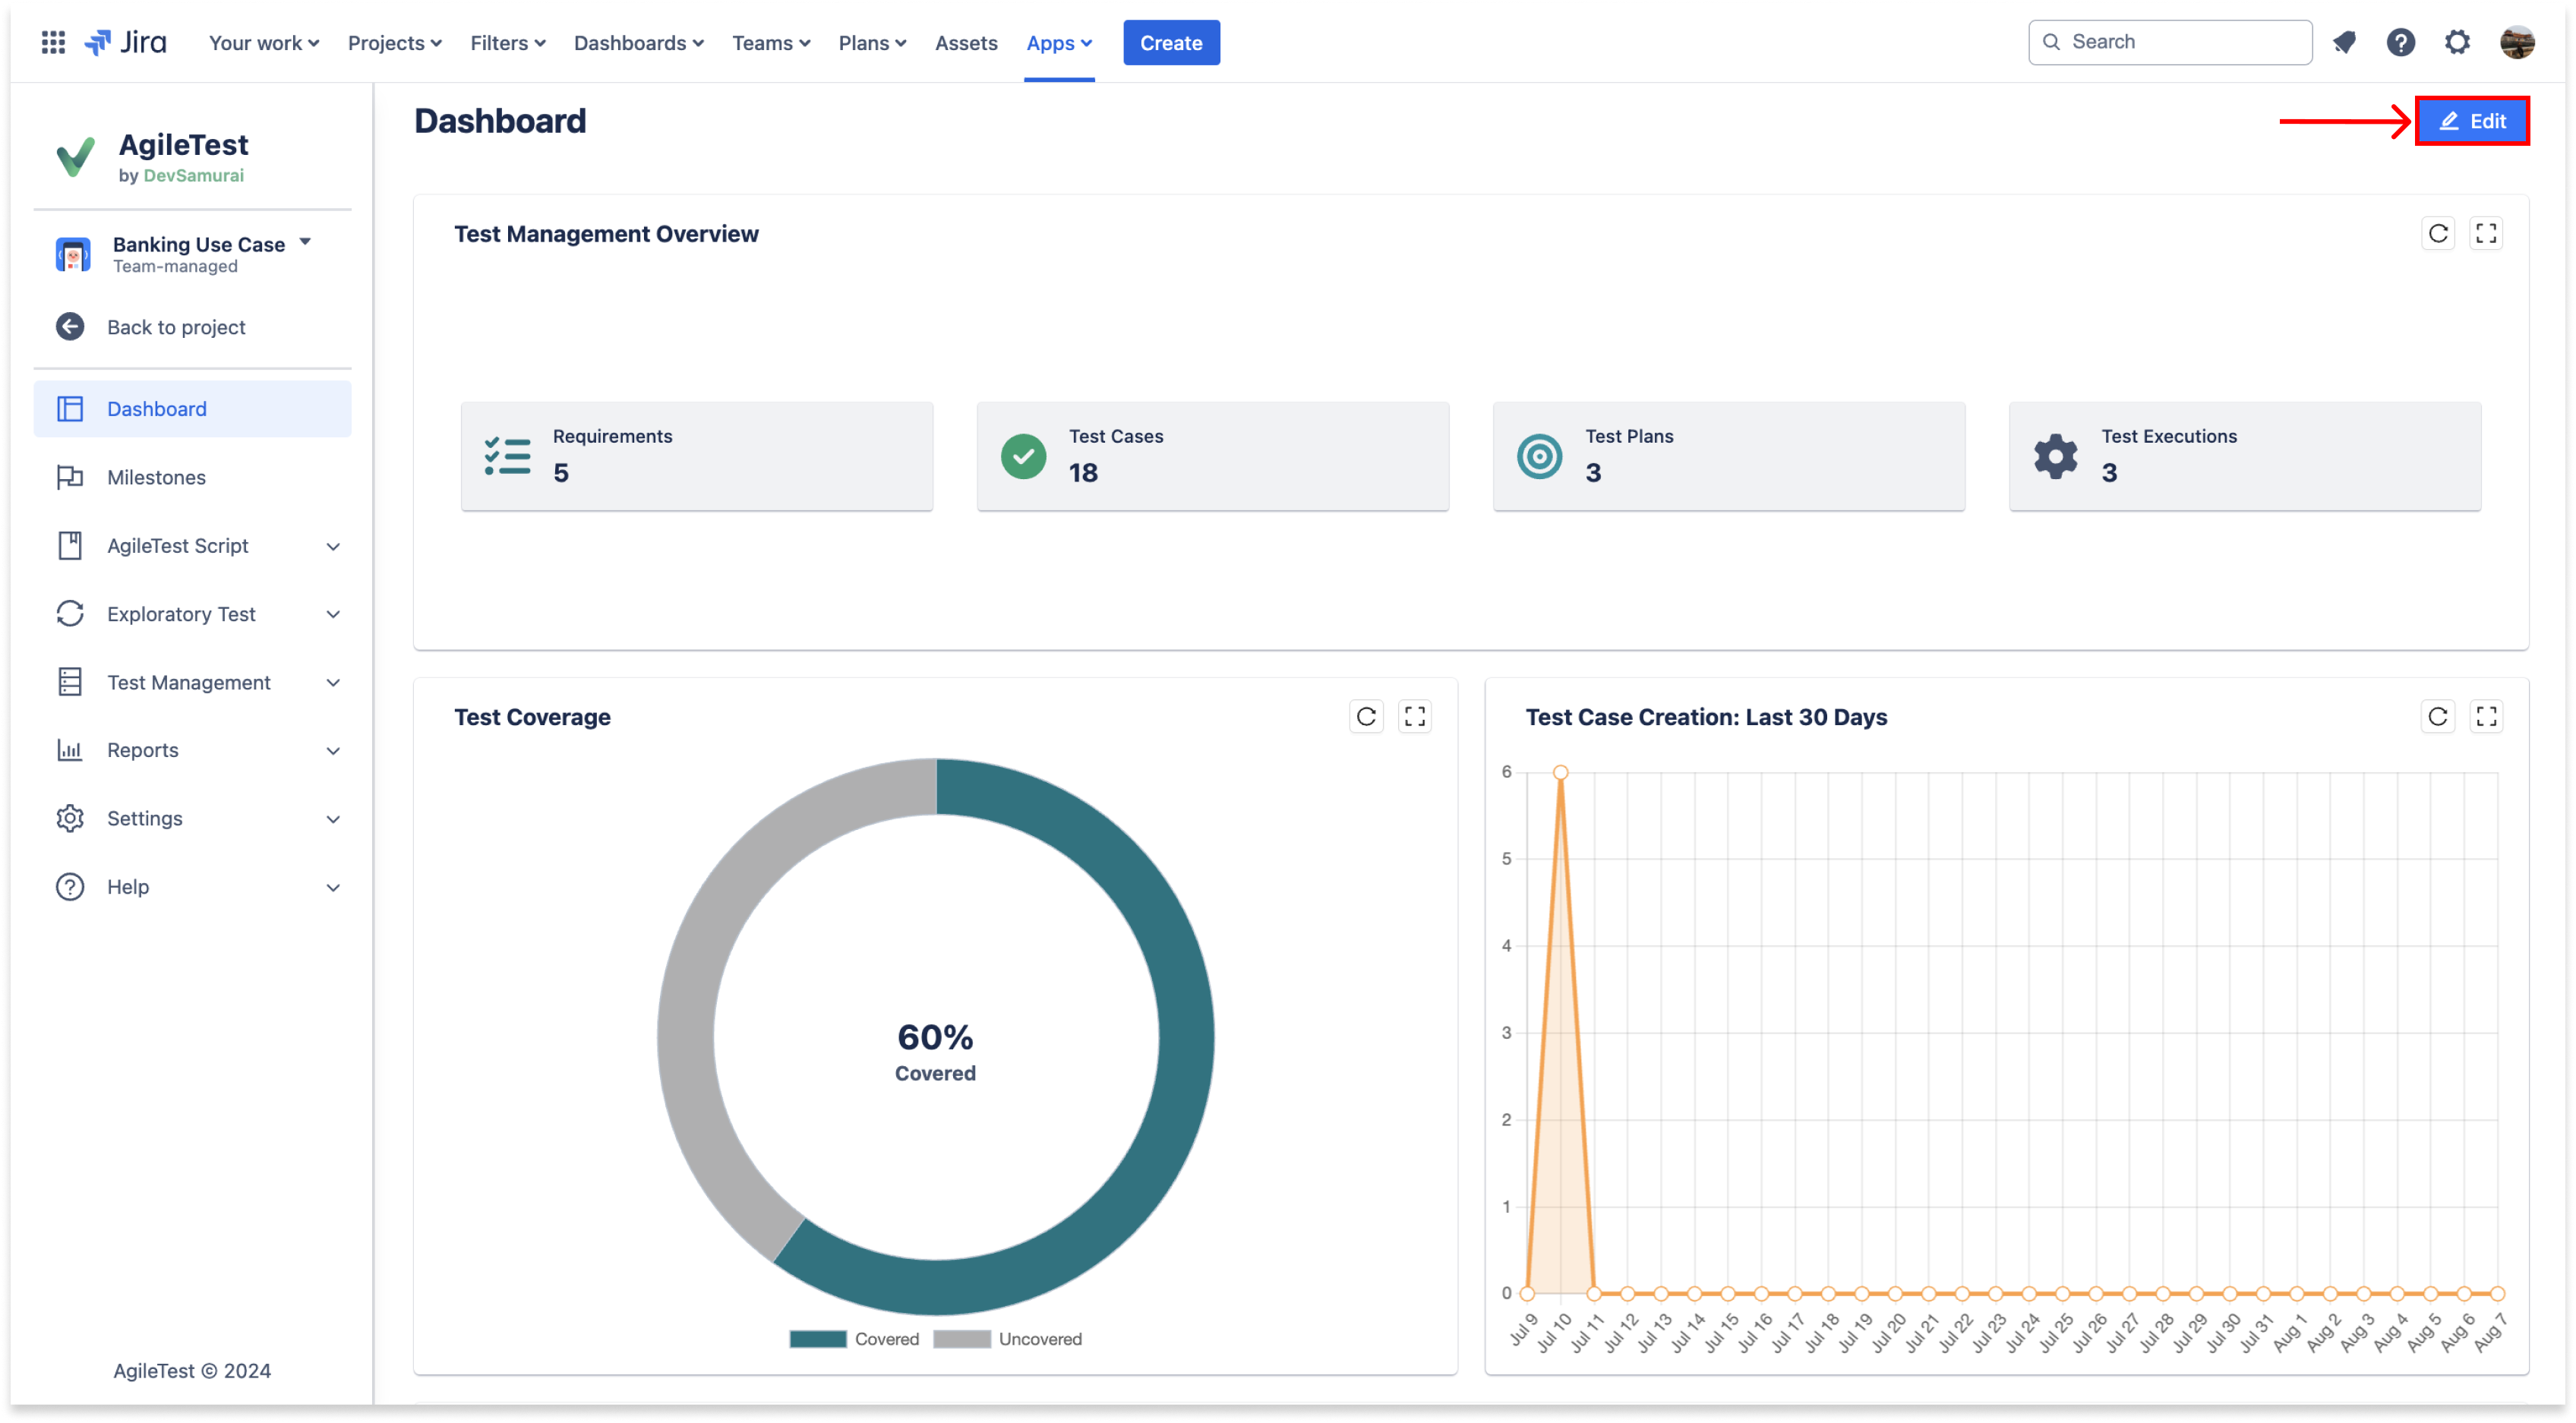Expand Test Coverage gadget to fullscreen
2576x1423 pixels.
[x=1414, y=716]
